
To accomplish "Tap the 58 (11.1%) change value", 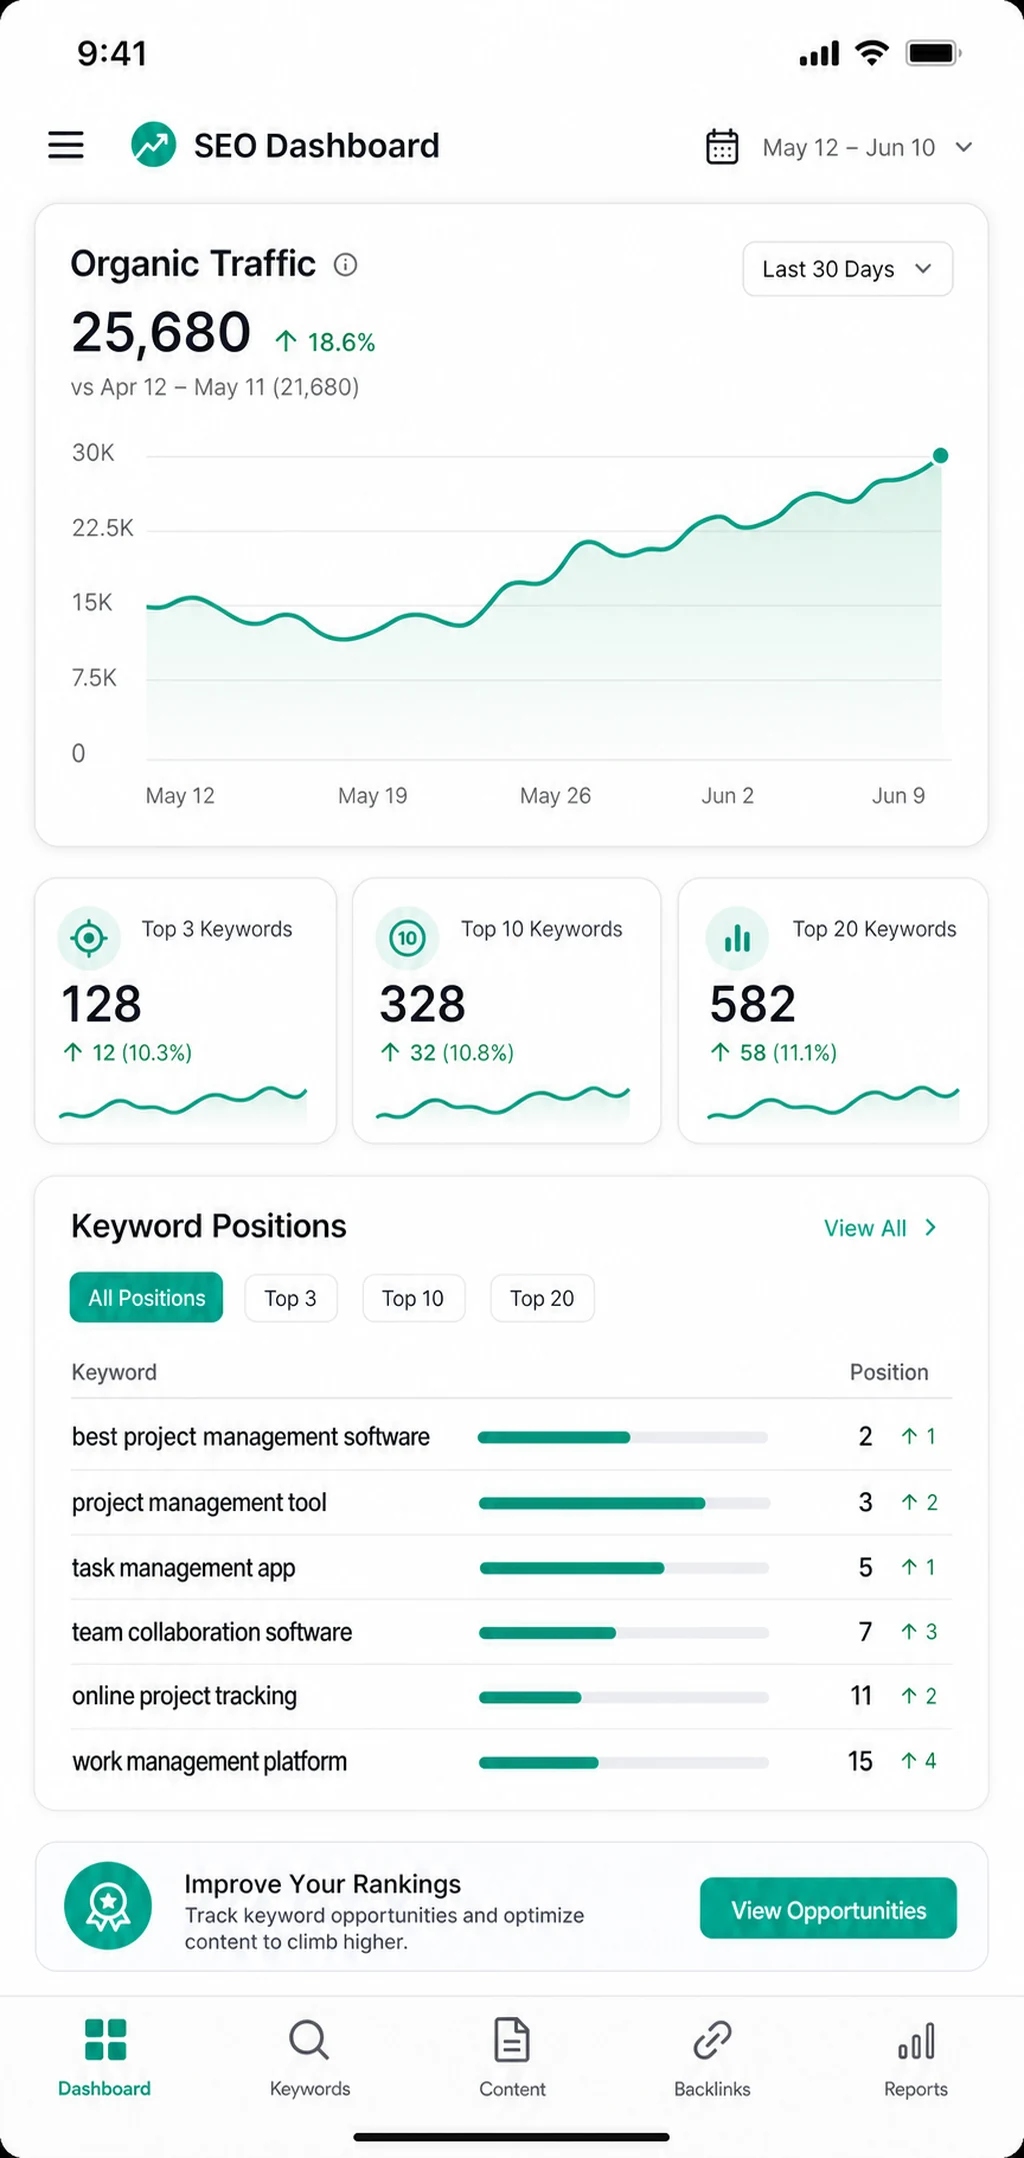I will pyautogui.click(x=788, y=1053).
